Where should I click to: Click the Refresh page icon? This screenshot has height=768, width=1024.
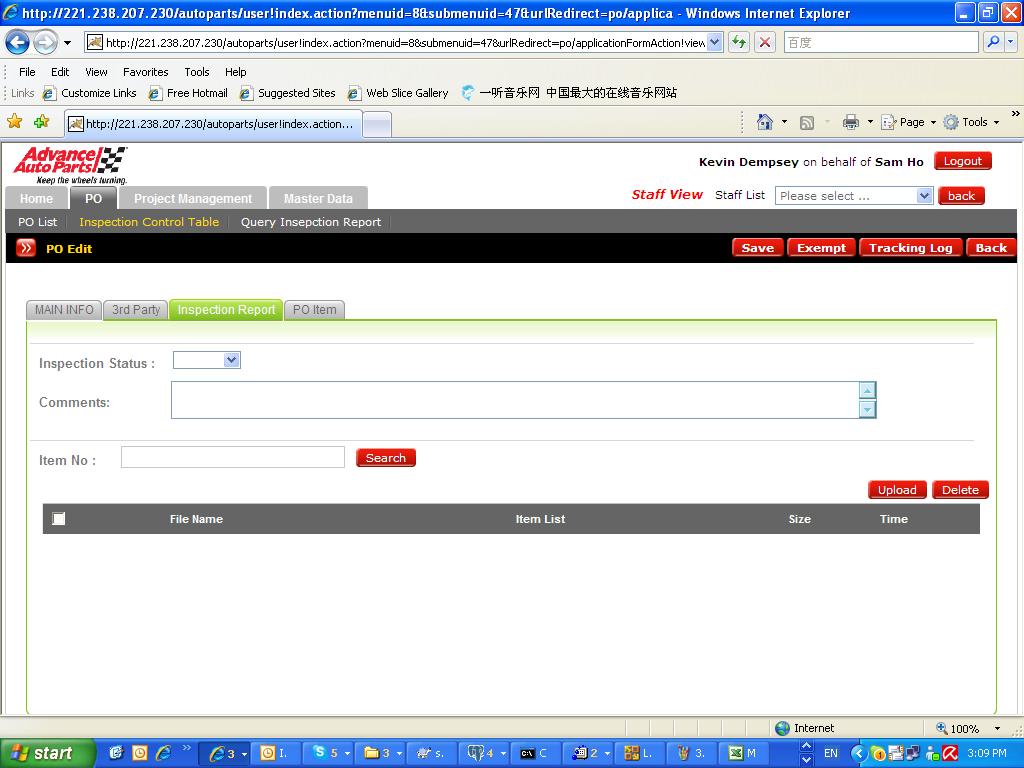[739, 43]
